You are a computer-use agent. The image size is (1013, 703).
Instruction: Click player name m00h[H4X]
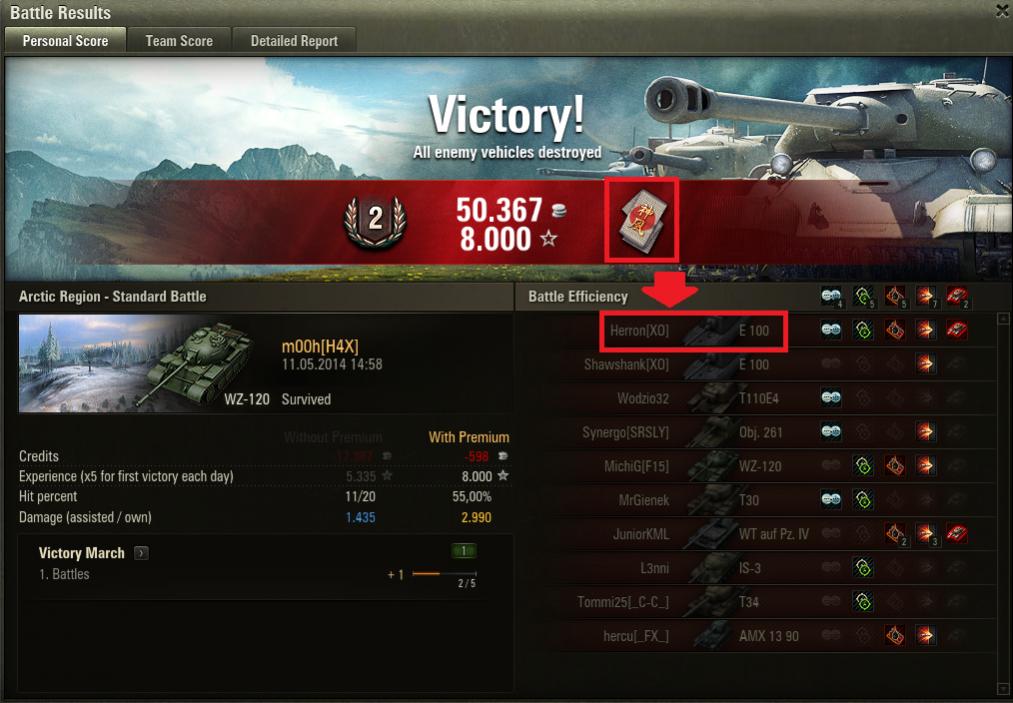point(320,347)
